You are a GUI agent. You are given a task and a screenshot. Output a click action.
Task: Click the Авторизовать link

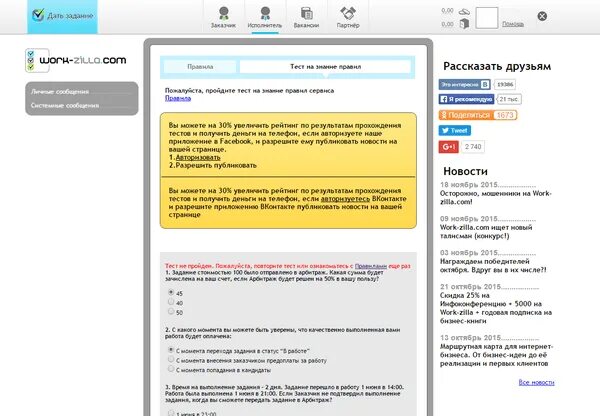pyautogui.click(x=198, y=157)
